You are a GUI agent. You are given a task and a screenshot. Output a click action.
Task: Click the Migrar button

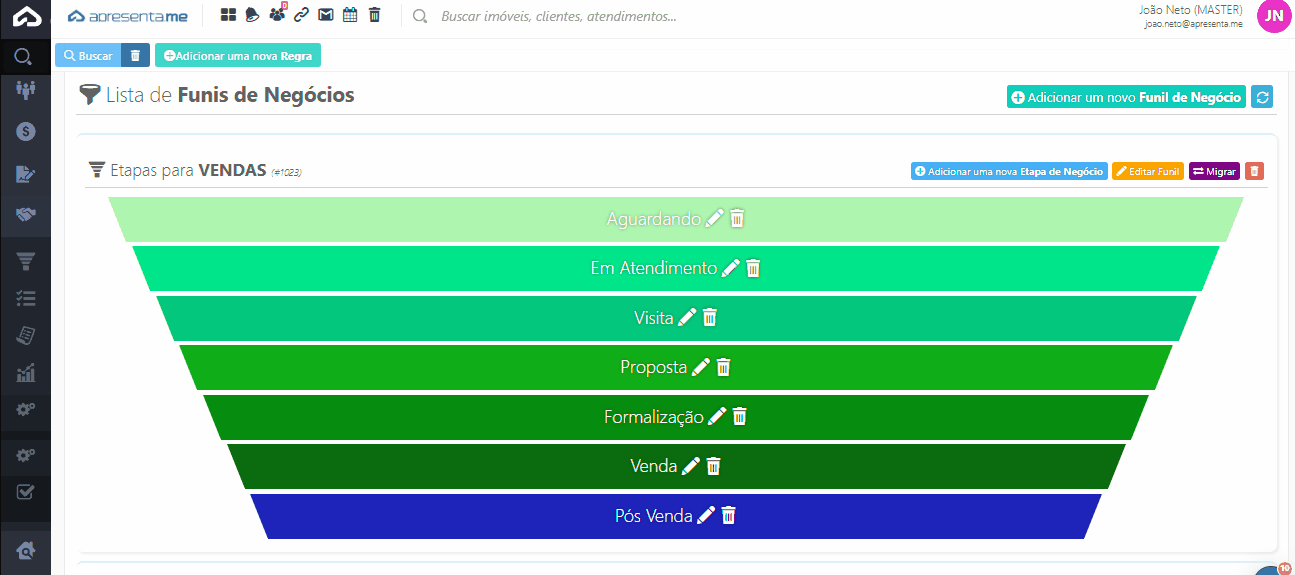click(1214, 172)
